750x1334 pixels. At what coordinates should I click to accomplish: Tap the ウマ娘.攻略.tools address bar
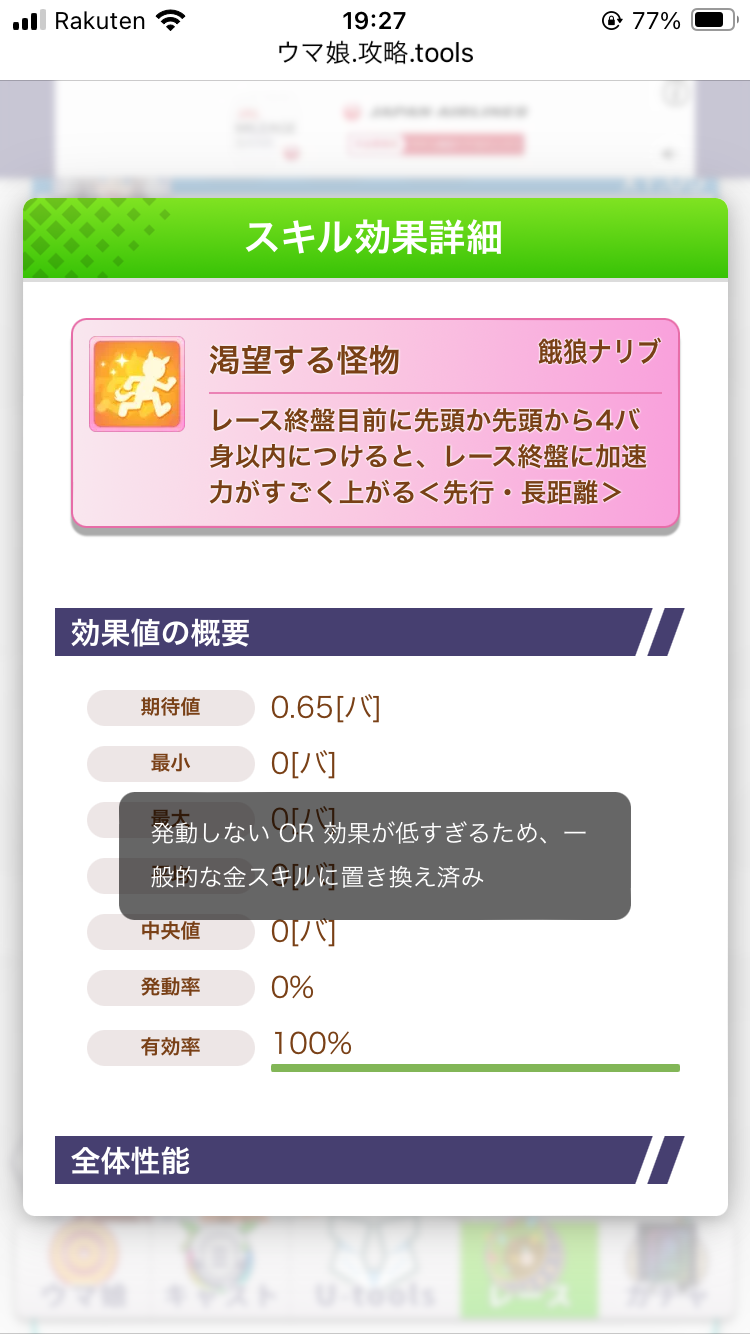click(x=375, y=53)
